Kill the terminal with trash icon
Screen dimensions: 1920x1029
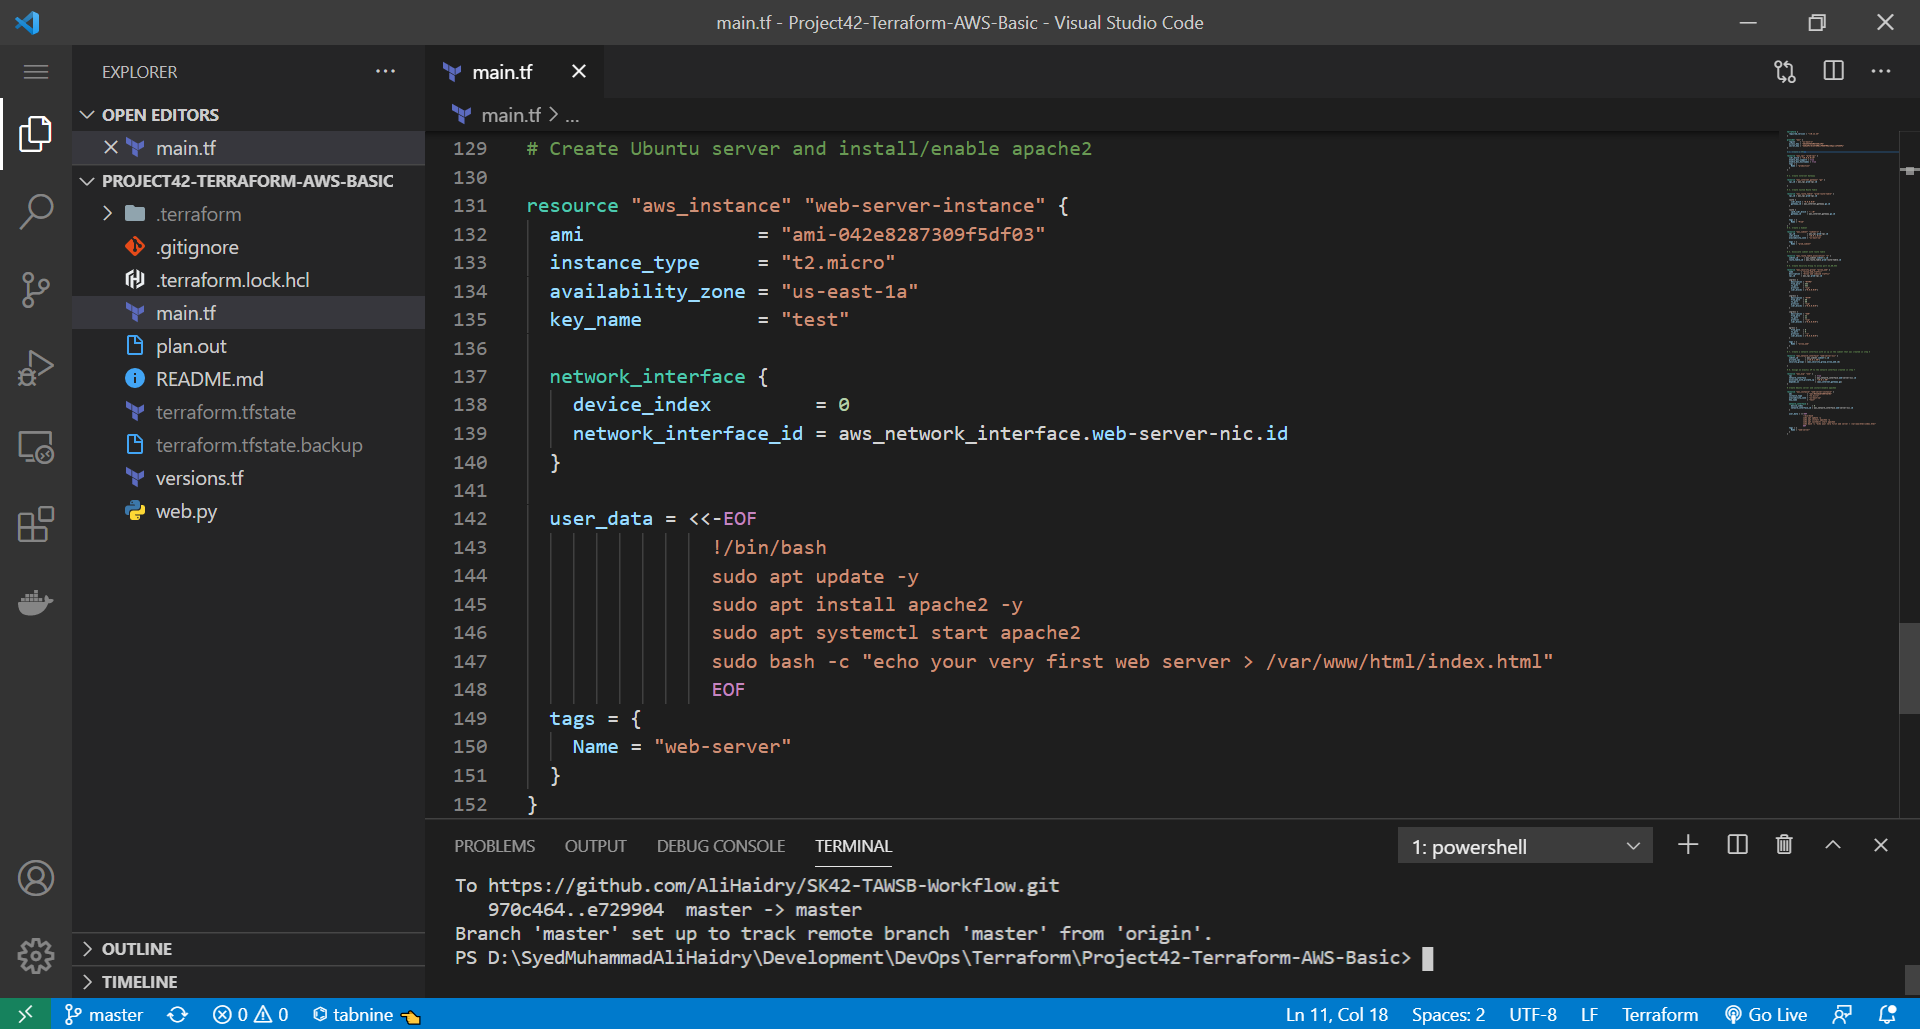point(1784,845)
